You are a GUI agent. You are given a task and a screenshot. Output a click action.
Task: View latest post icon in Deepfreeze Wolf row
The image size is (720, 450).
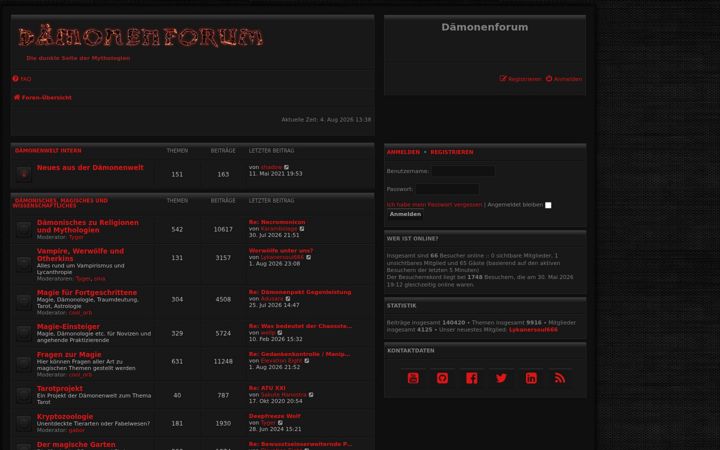[280, 423]
